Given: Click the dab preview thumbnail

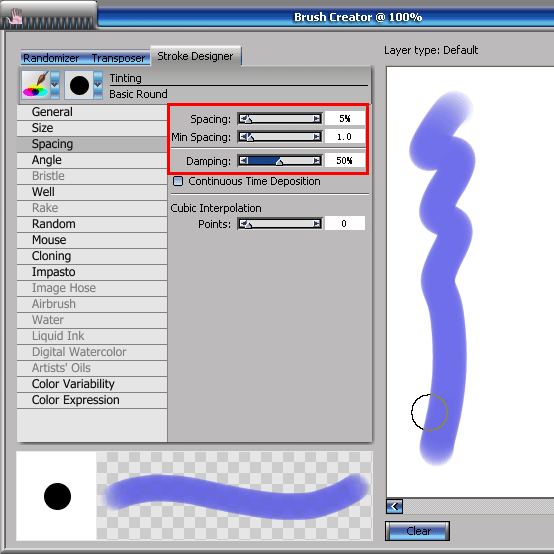Looking at the screenshot, I should (x=57, y=496).
